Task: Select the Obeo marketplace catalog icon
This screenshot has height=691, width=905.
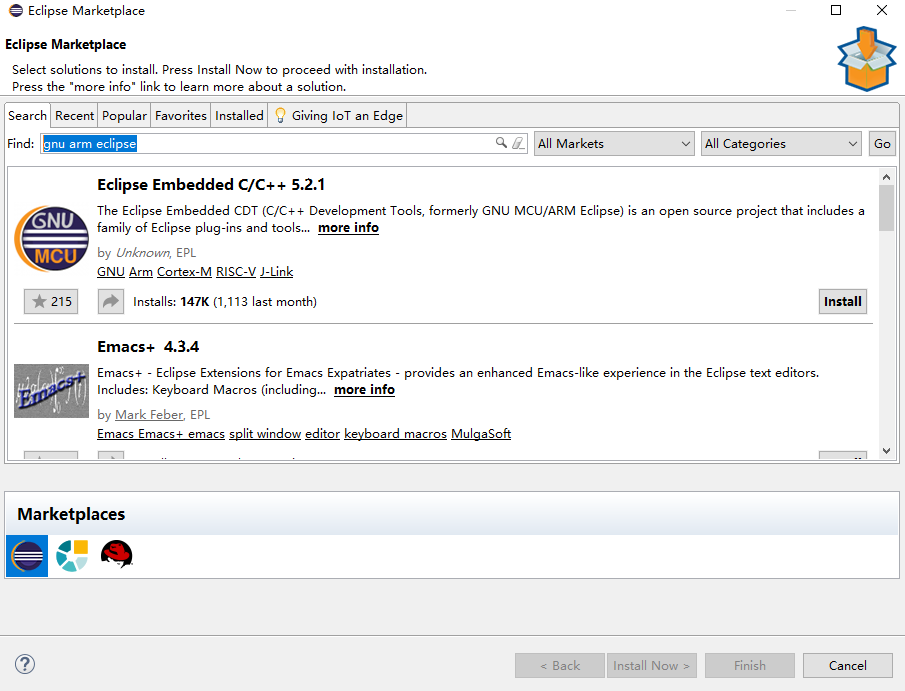Action: [x=72, y=556]
